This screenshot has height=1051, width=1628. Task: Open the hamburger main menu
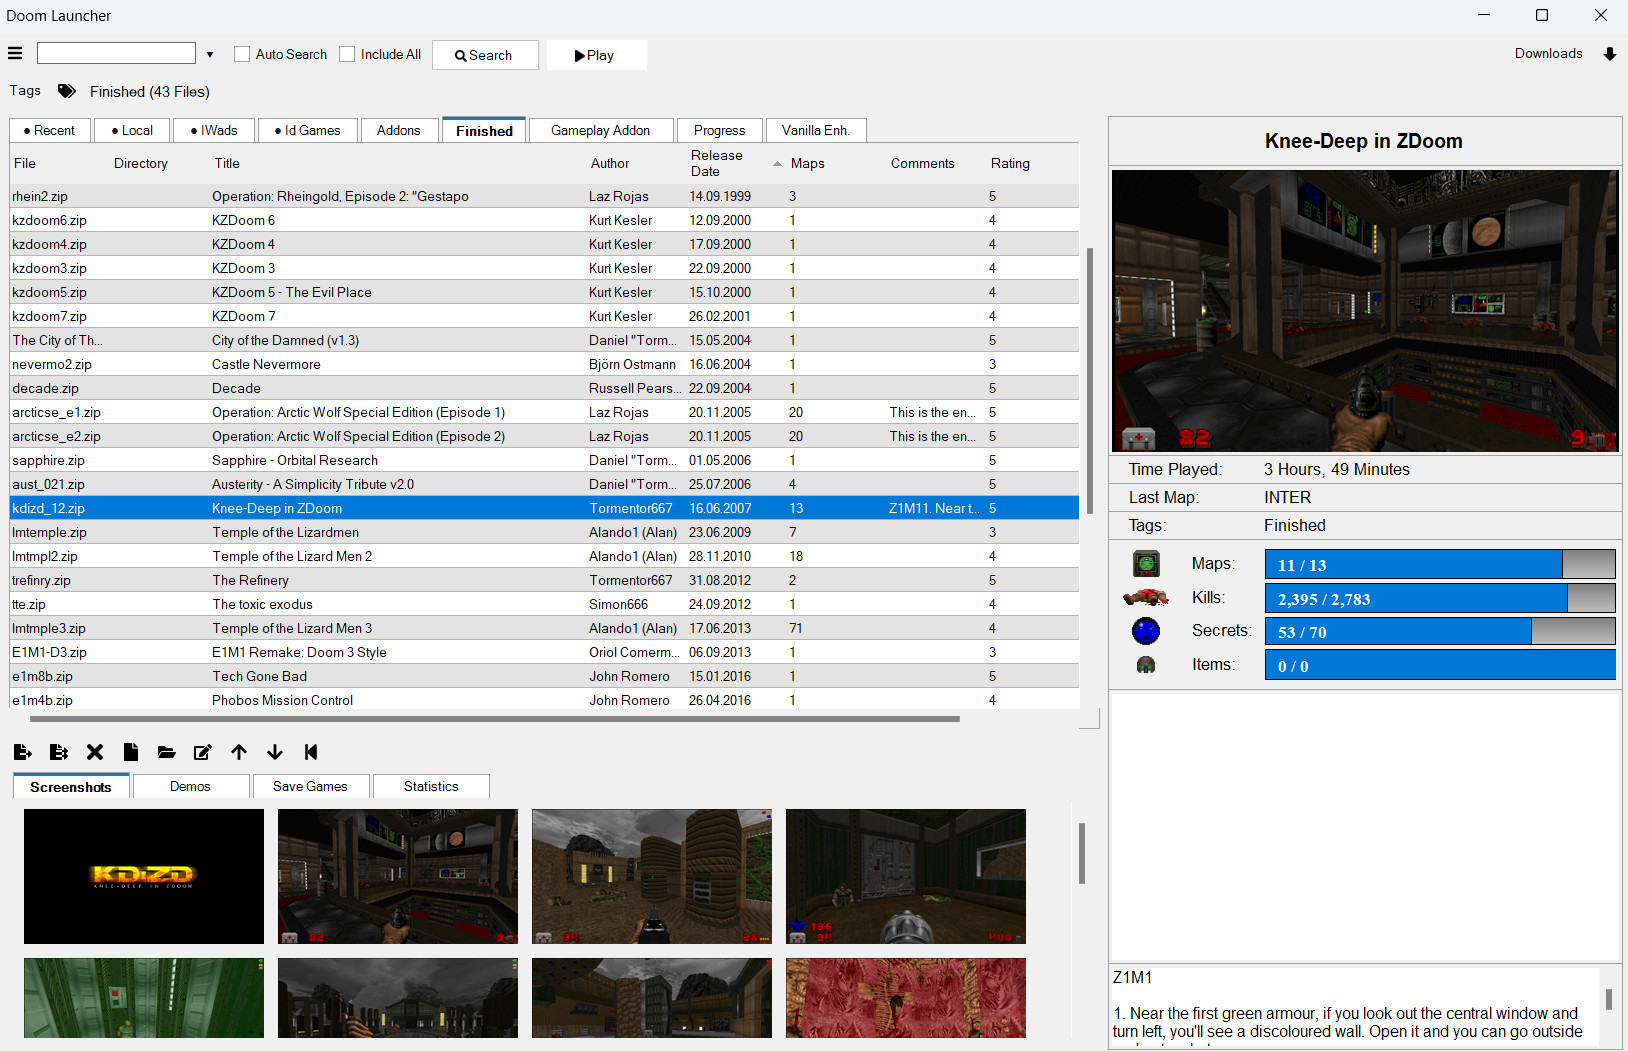pos(15,54)
